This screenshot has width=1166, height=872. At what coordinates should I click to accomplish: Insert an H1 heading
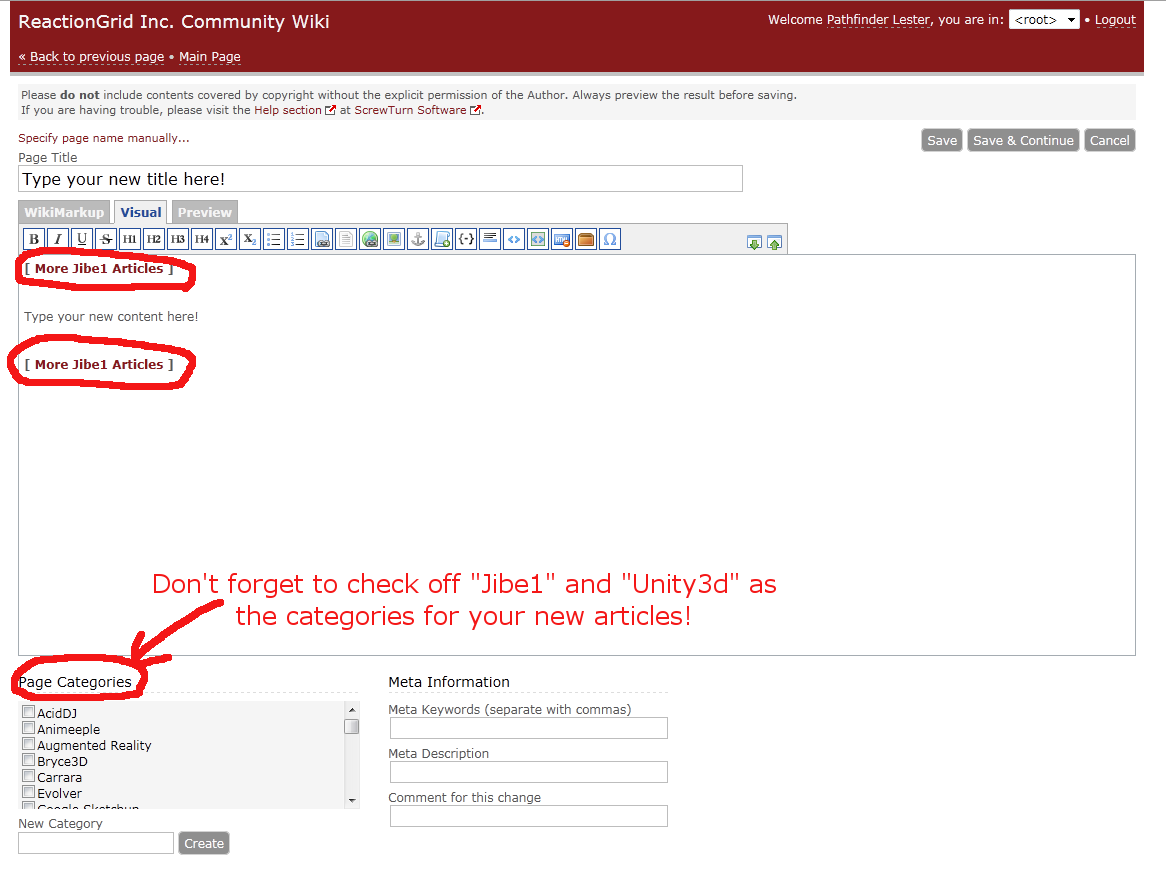tap(130, 239)
